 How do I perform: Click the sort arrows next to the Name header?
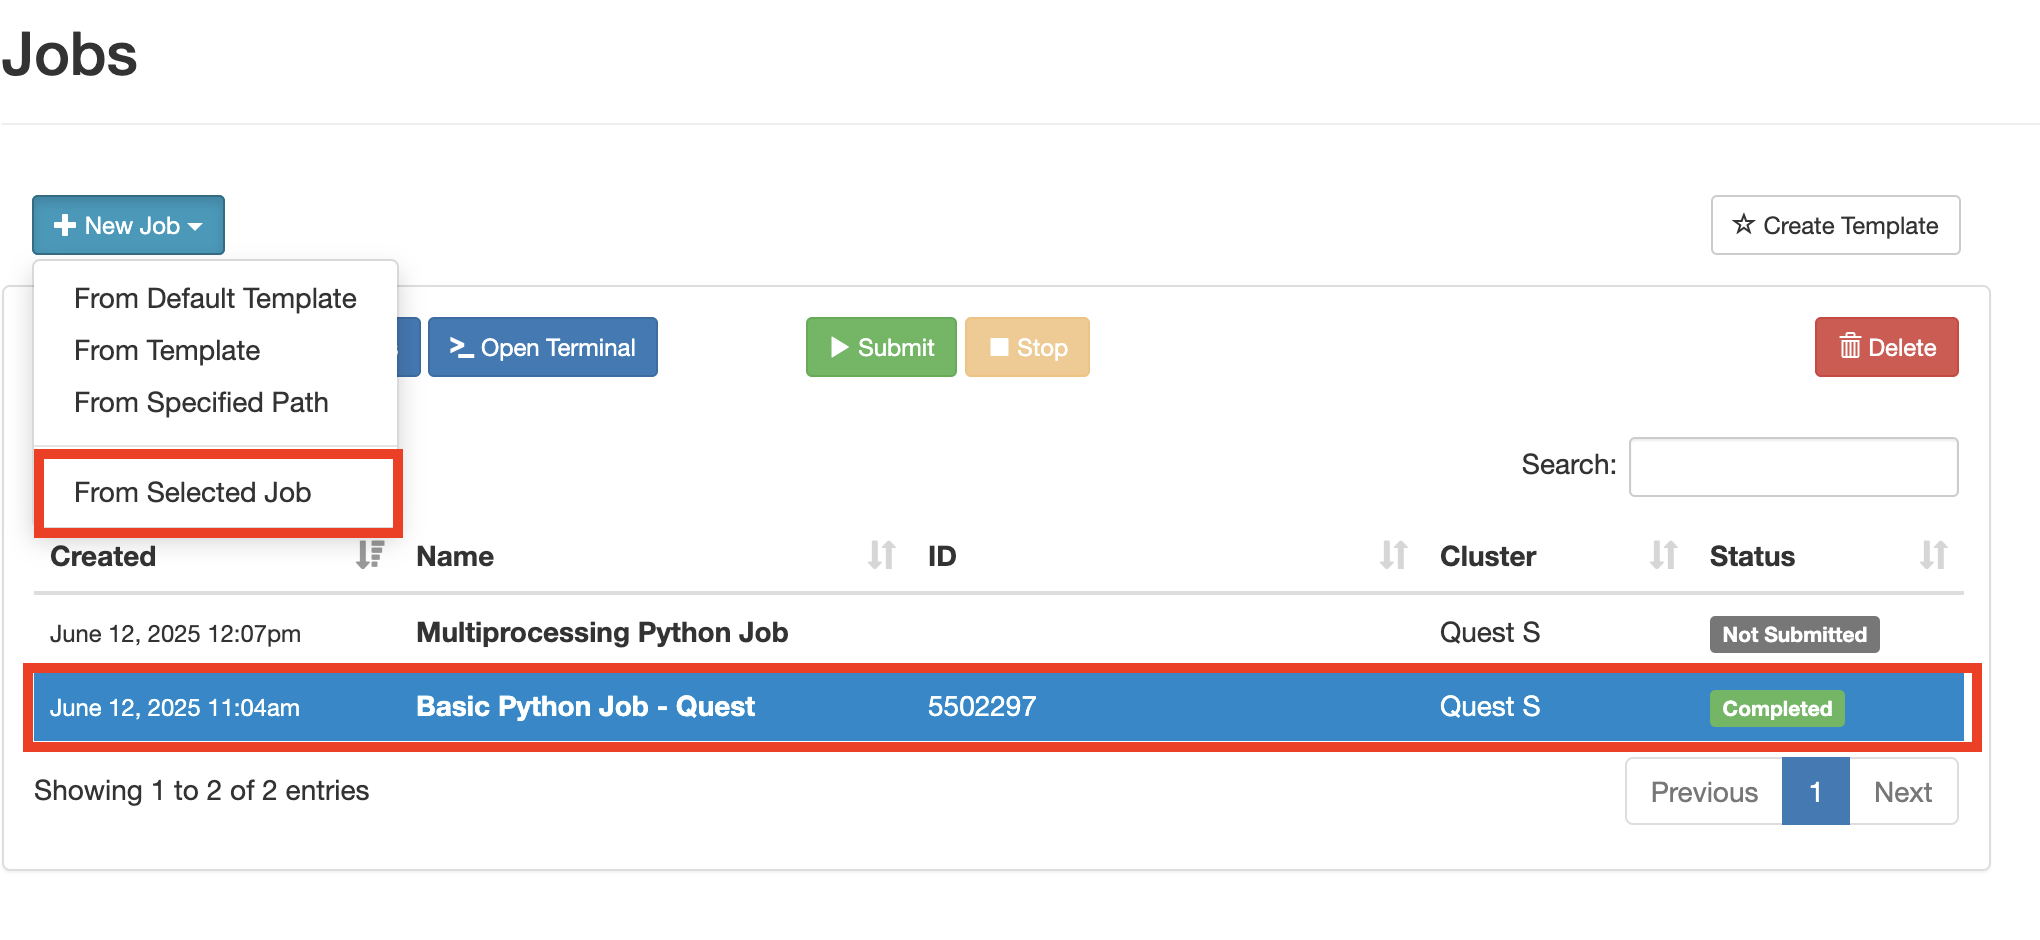pyautogui.click(x=881, y=556)
